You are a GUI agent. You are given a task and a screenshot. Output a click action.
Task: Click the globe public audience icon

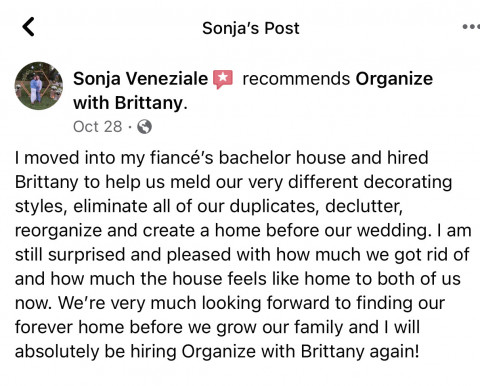(x=144, y=127)
